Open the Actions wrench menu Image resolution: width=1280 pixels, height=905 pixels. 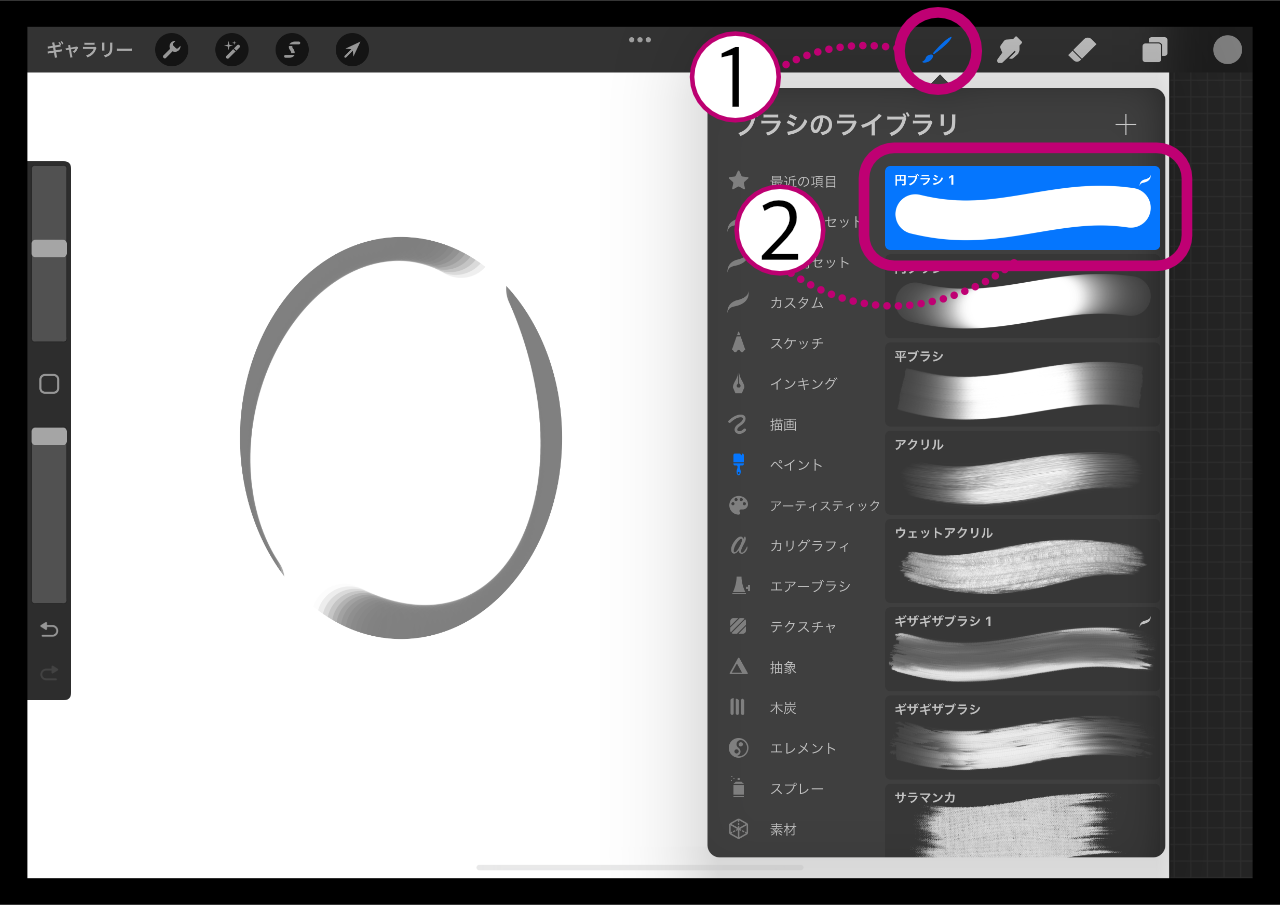(x=172, y=50)
